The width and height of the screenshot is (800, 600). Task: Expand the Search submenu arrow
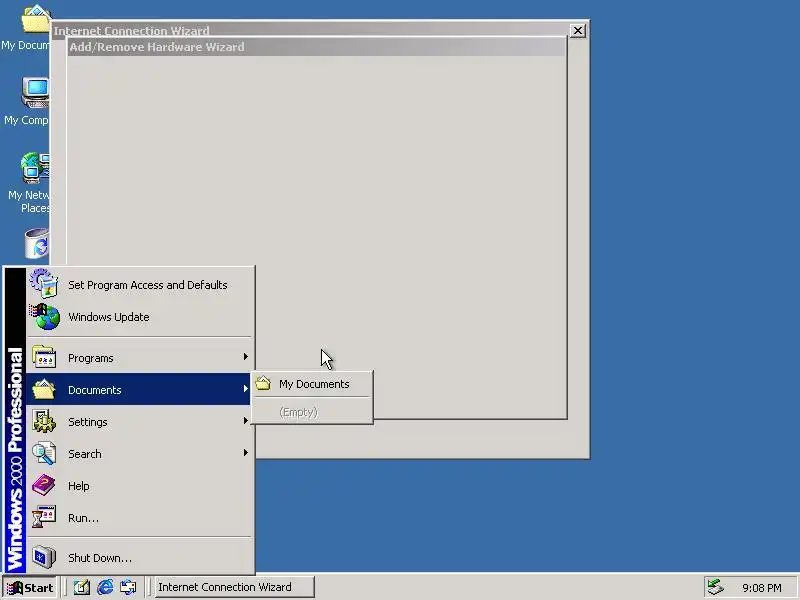click(245, 453)
